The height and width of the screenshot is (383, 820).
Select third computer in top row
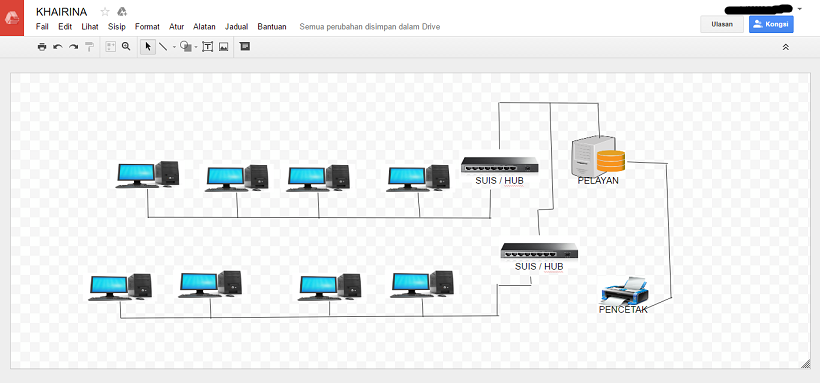[318, 178]
